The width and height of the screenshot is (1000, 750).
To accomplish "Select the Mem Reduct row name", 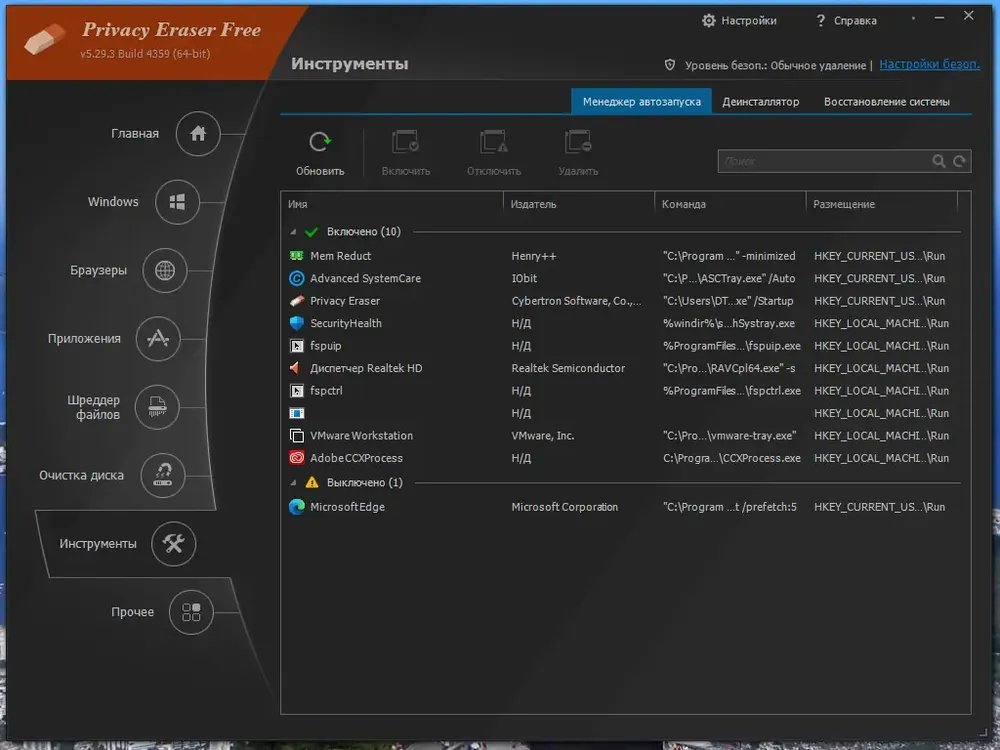I will tap(340, 256).
